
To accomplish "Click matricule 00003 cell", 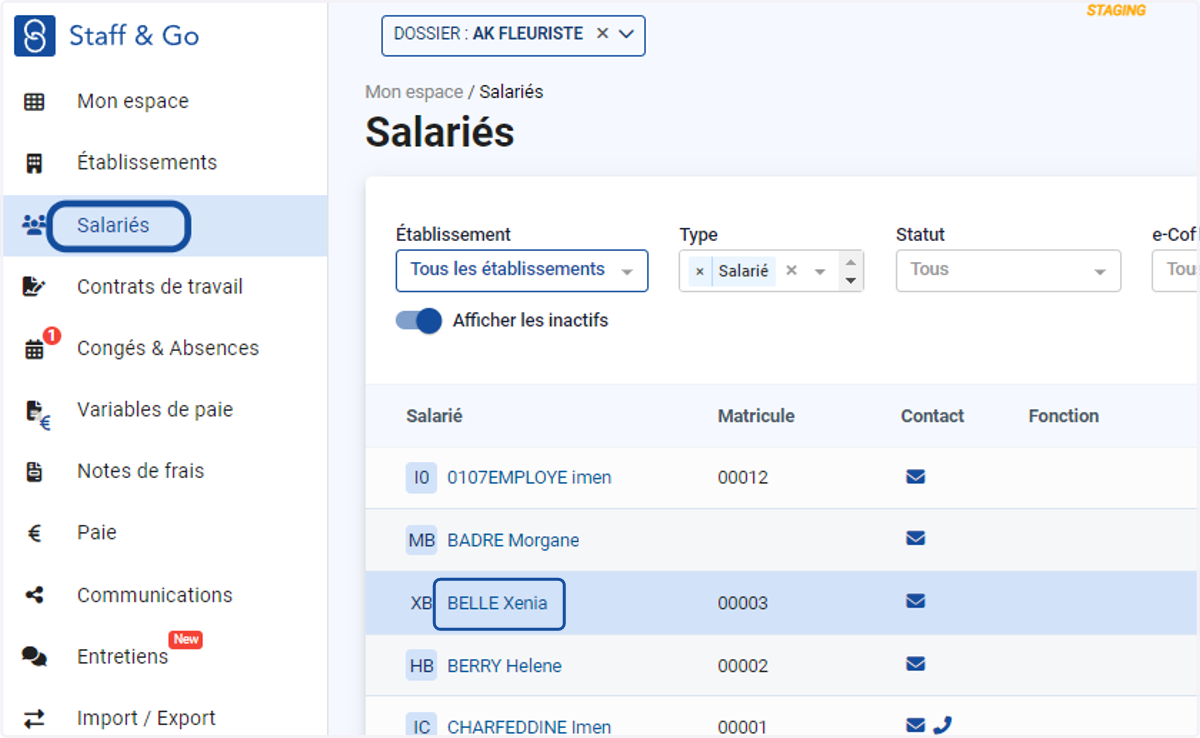I will pos(743,603).
